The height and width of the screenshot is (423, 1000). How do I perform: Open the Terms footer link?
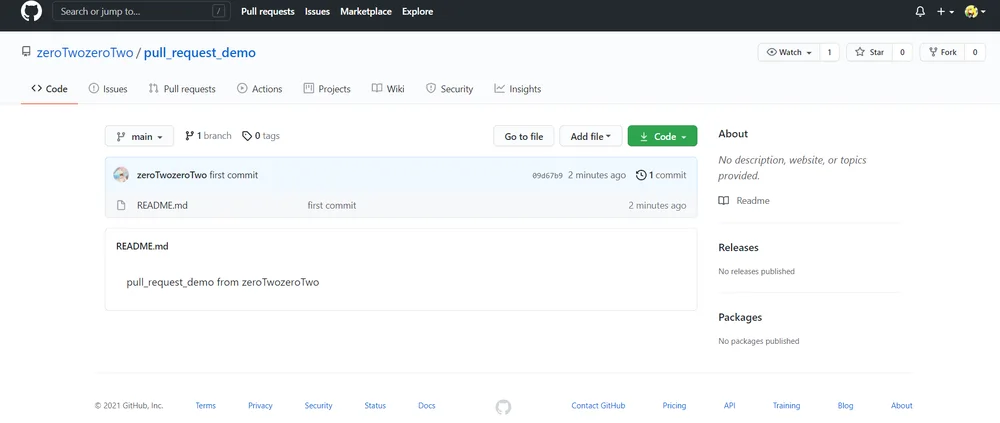pyautogui.click(x=205, y=406)
